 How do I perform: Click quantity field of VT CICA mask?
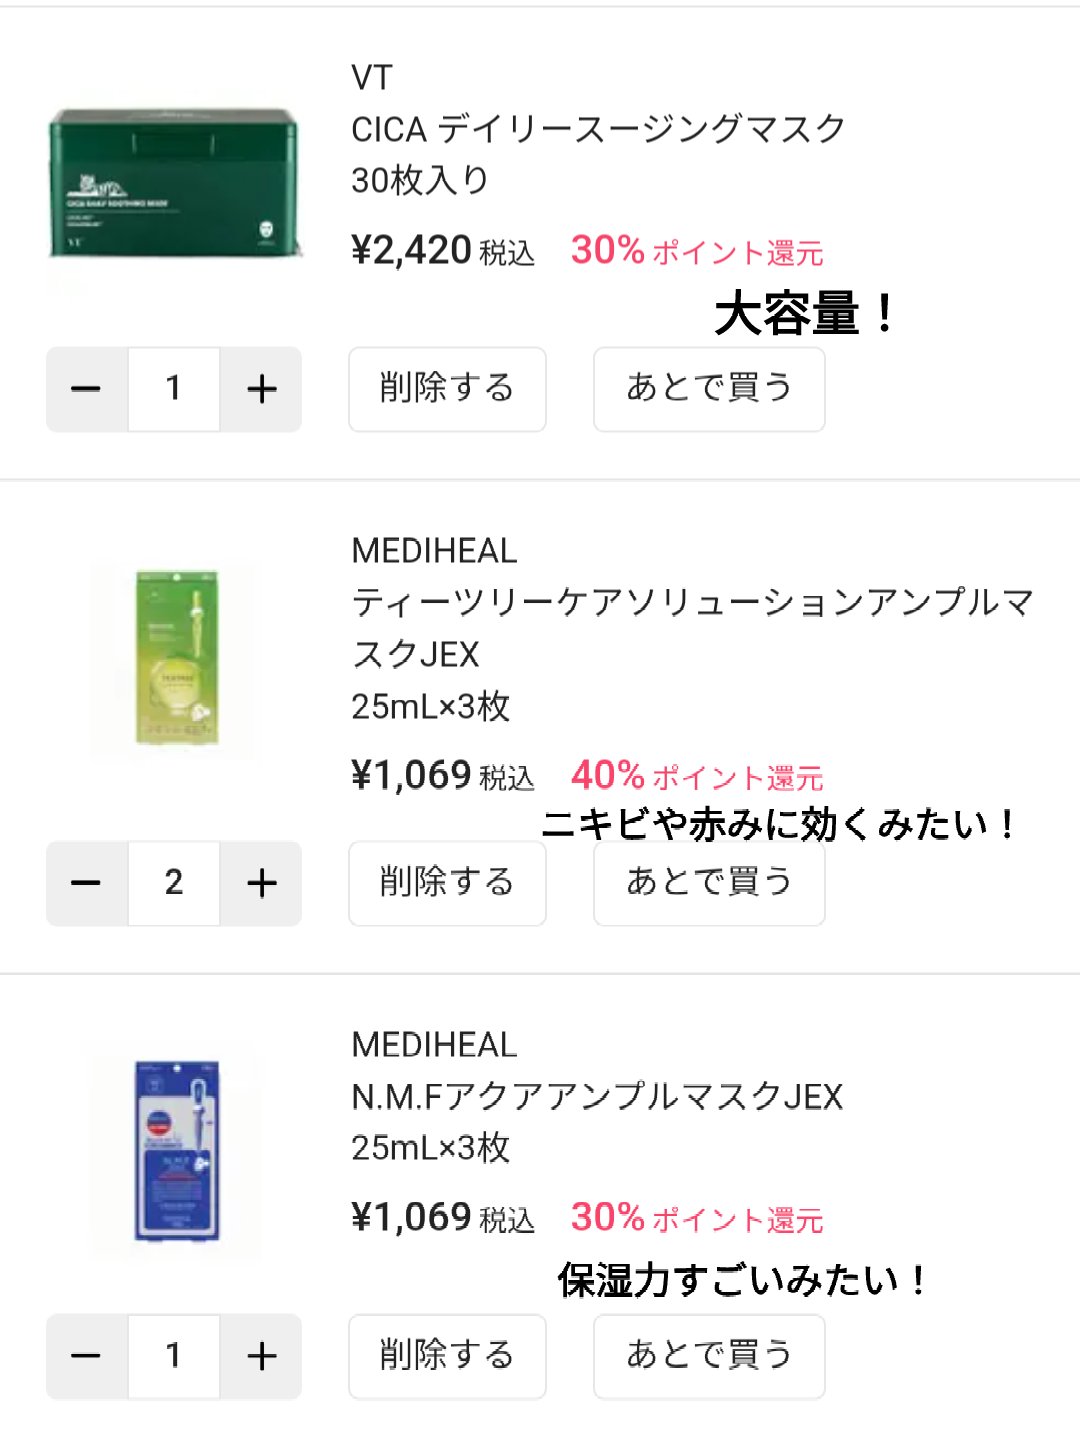[x=174, y=389]
